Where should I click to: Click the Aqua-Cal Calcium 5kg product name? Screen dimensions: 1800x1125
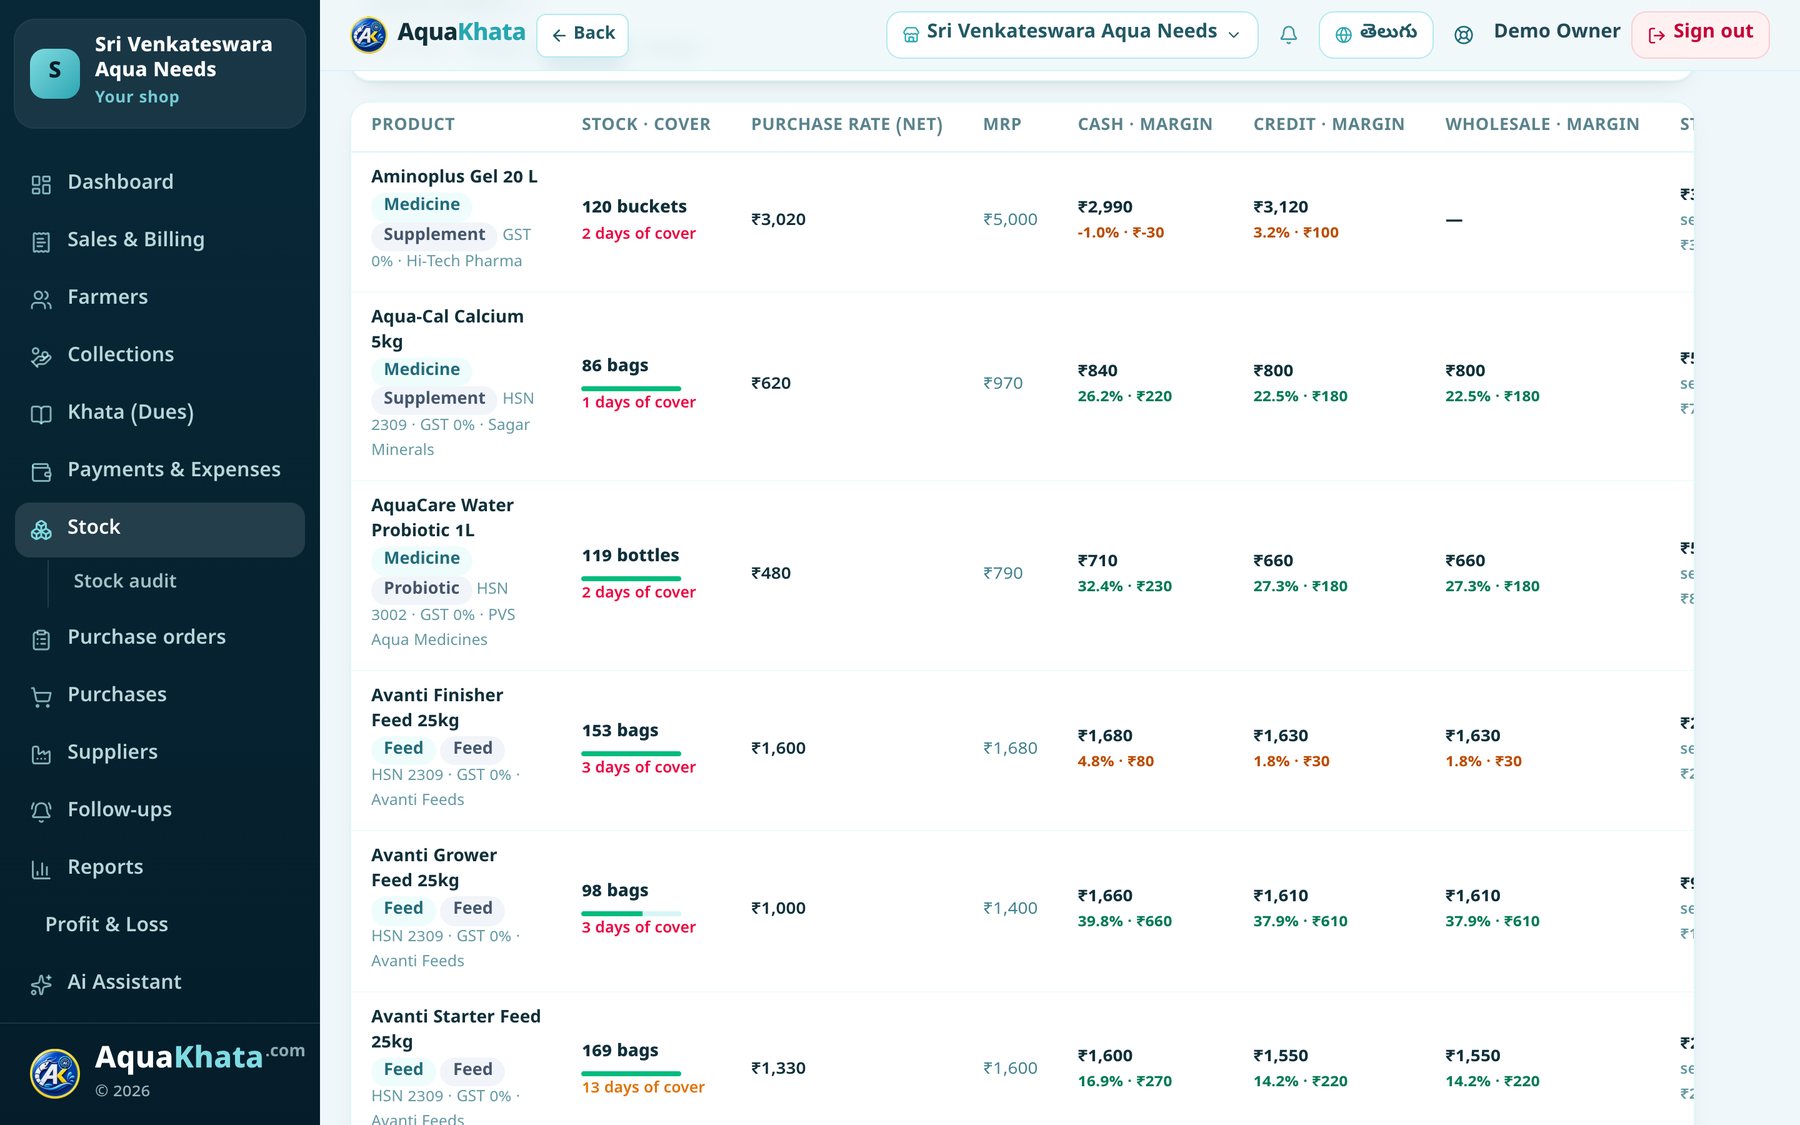click(x=447, y=329)
